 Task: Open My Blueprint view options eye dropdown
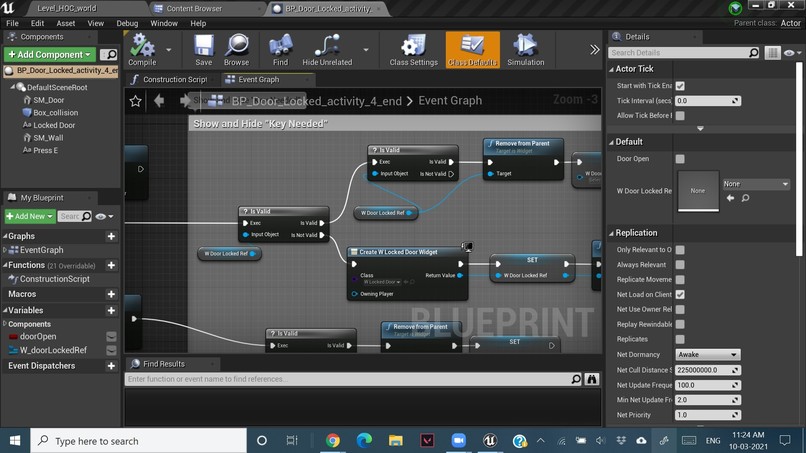point(104,216)
